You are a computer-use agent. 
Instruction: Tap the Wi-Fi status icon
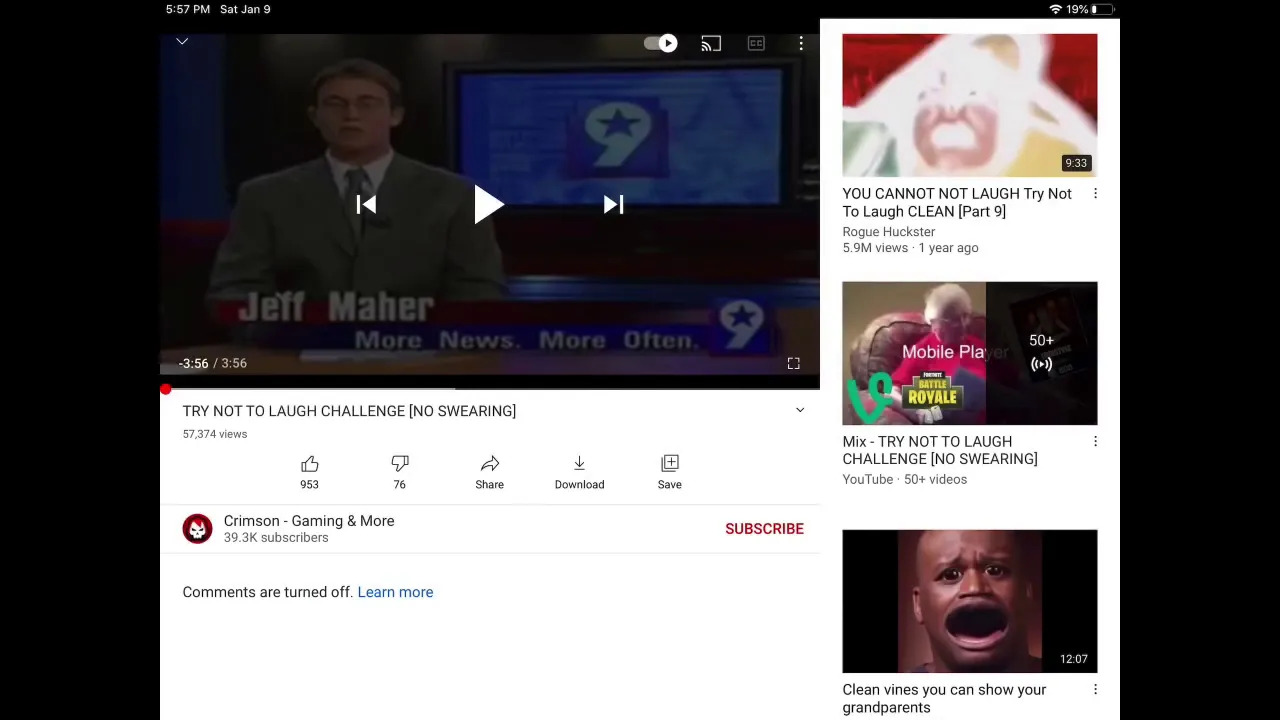point(1055,9)
